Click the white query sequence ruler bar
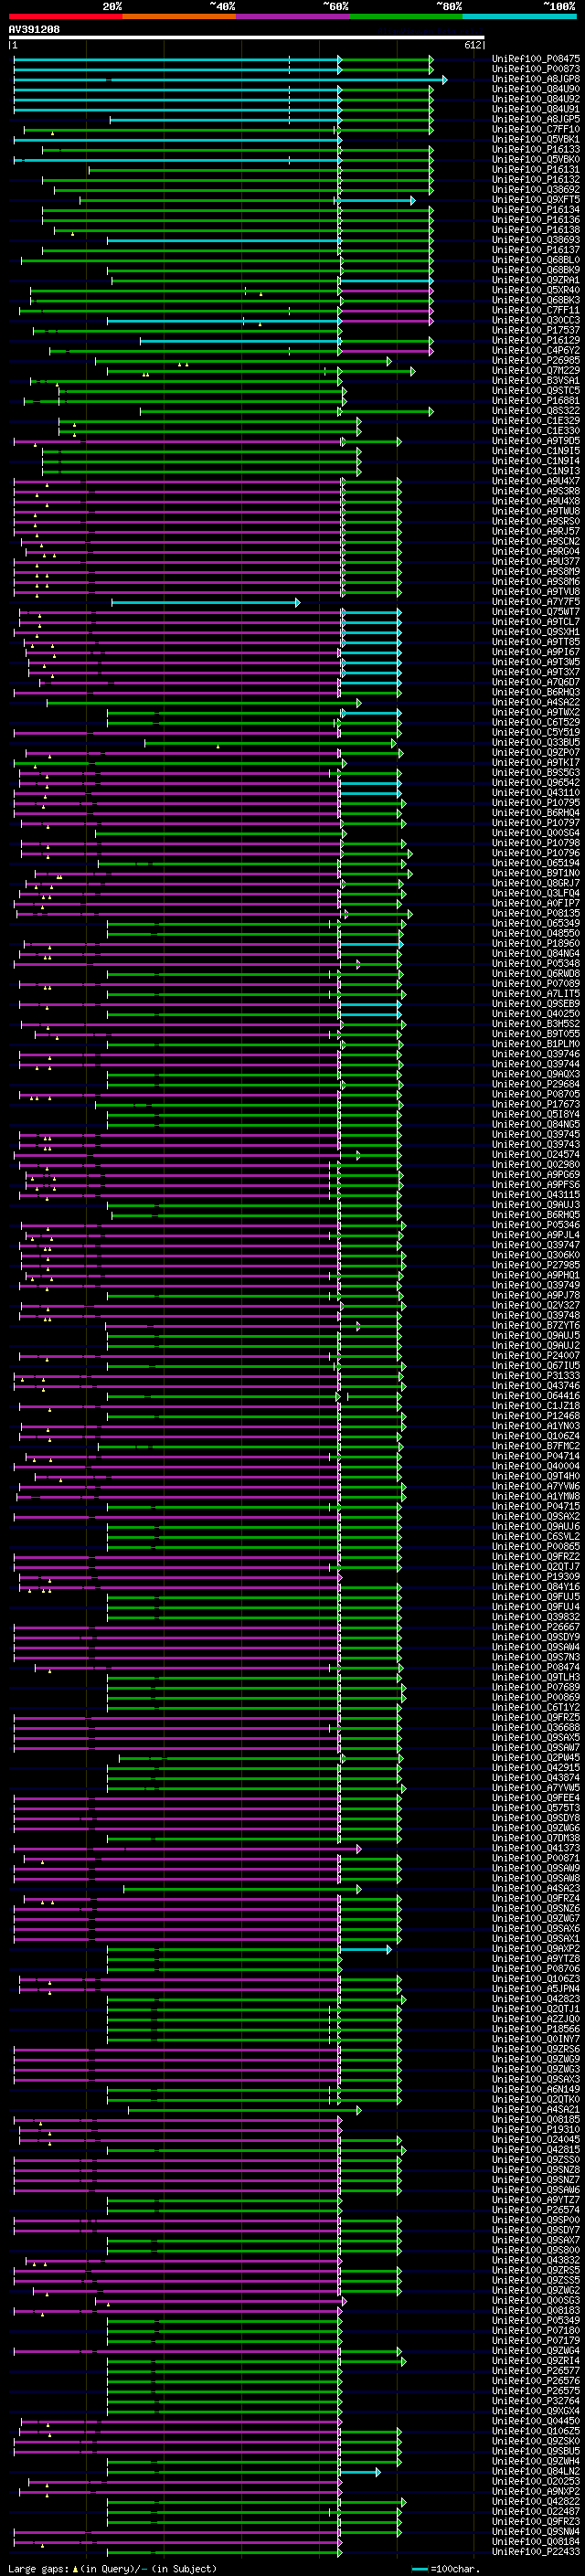Image resolution: width=585 pixels, height=2576 pixels. 247,38
